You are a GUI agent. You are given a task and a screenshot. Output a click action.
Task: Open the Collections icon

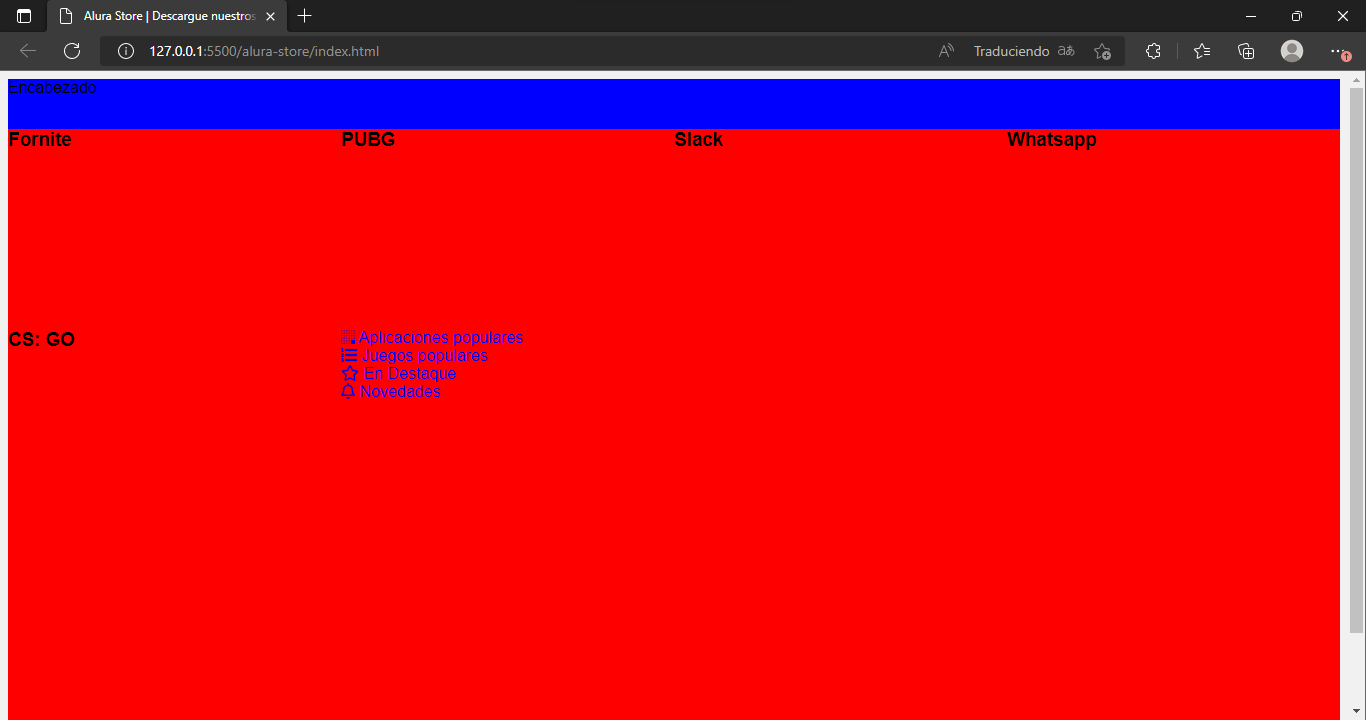click(x=1246, y=51)
